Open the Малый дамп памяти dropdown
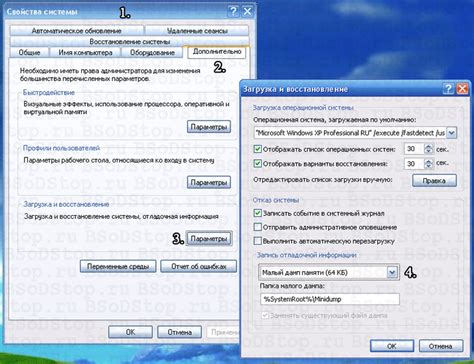This screenshot has width=474, height=364. click(x=392, y=272)
